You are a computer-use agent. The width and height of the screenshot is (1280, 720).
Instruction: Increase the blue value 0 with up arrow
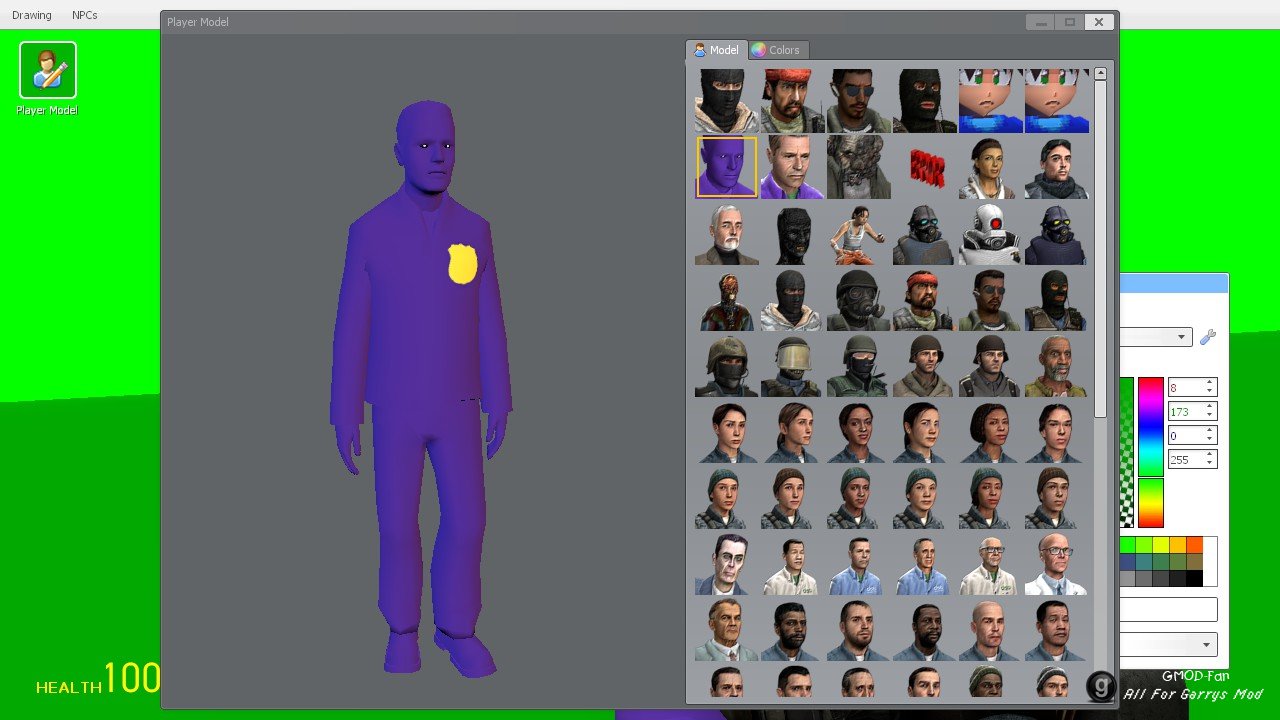1210,431
